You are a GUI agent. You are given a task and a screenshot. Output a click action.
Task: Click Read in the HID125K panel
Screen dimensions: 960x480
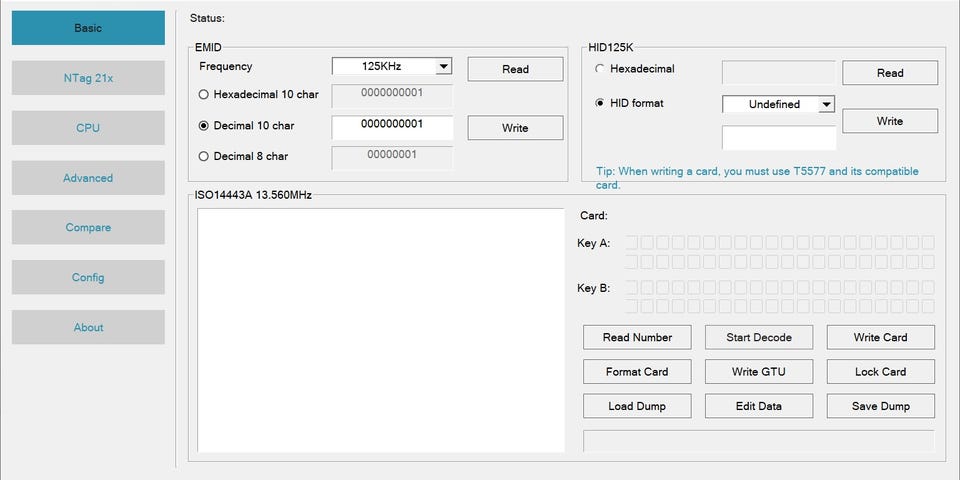click(x=889, y=73)
